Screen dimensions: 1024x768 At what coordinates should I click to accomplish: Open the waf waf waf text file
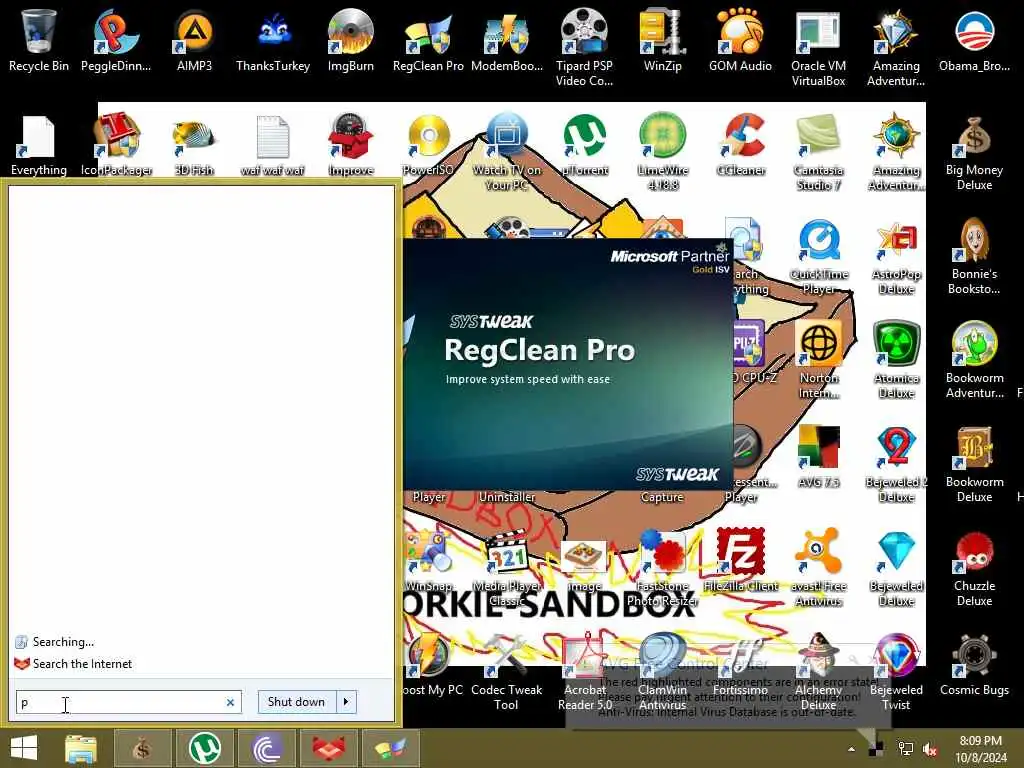273,144
